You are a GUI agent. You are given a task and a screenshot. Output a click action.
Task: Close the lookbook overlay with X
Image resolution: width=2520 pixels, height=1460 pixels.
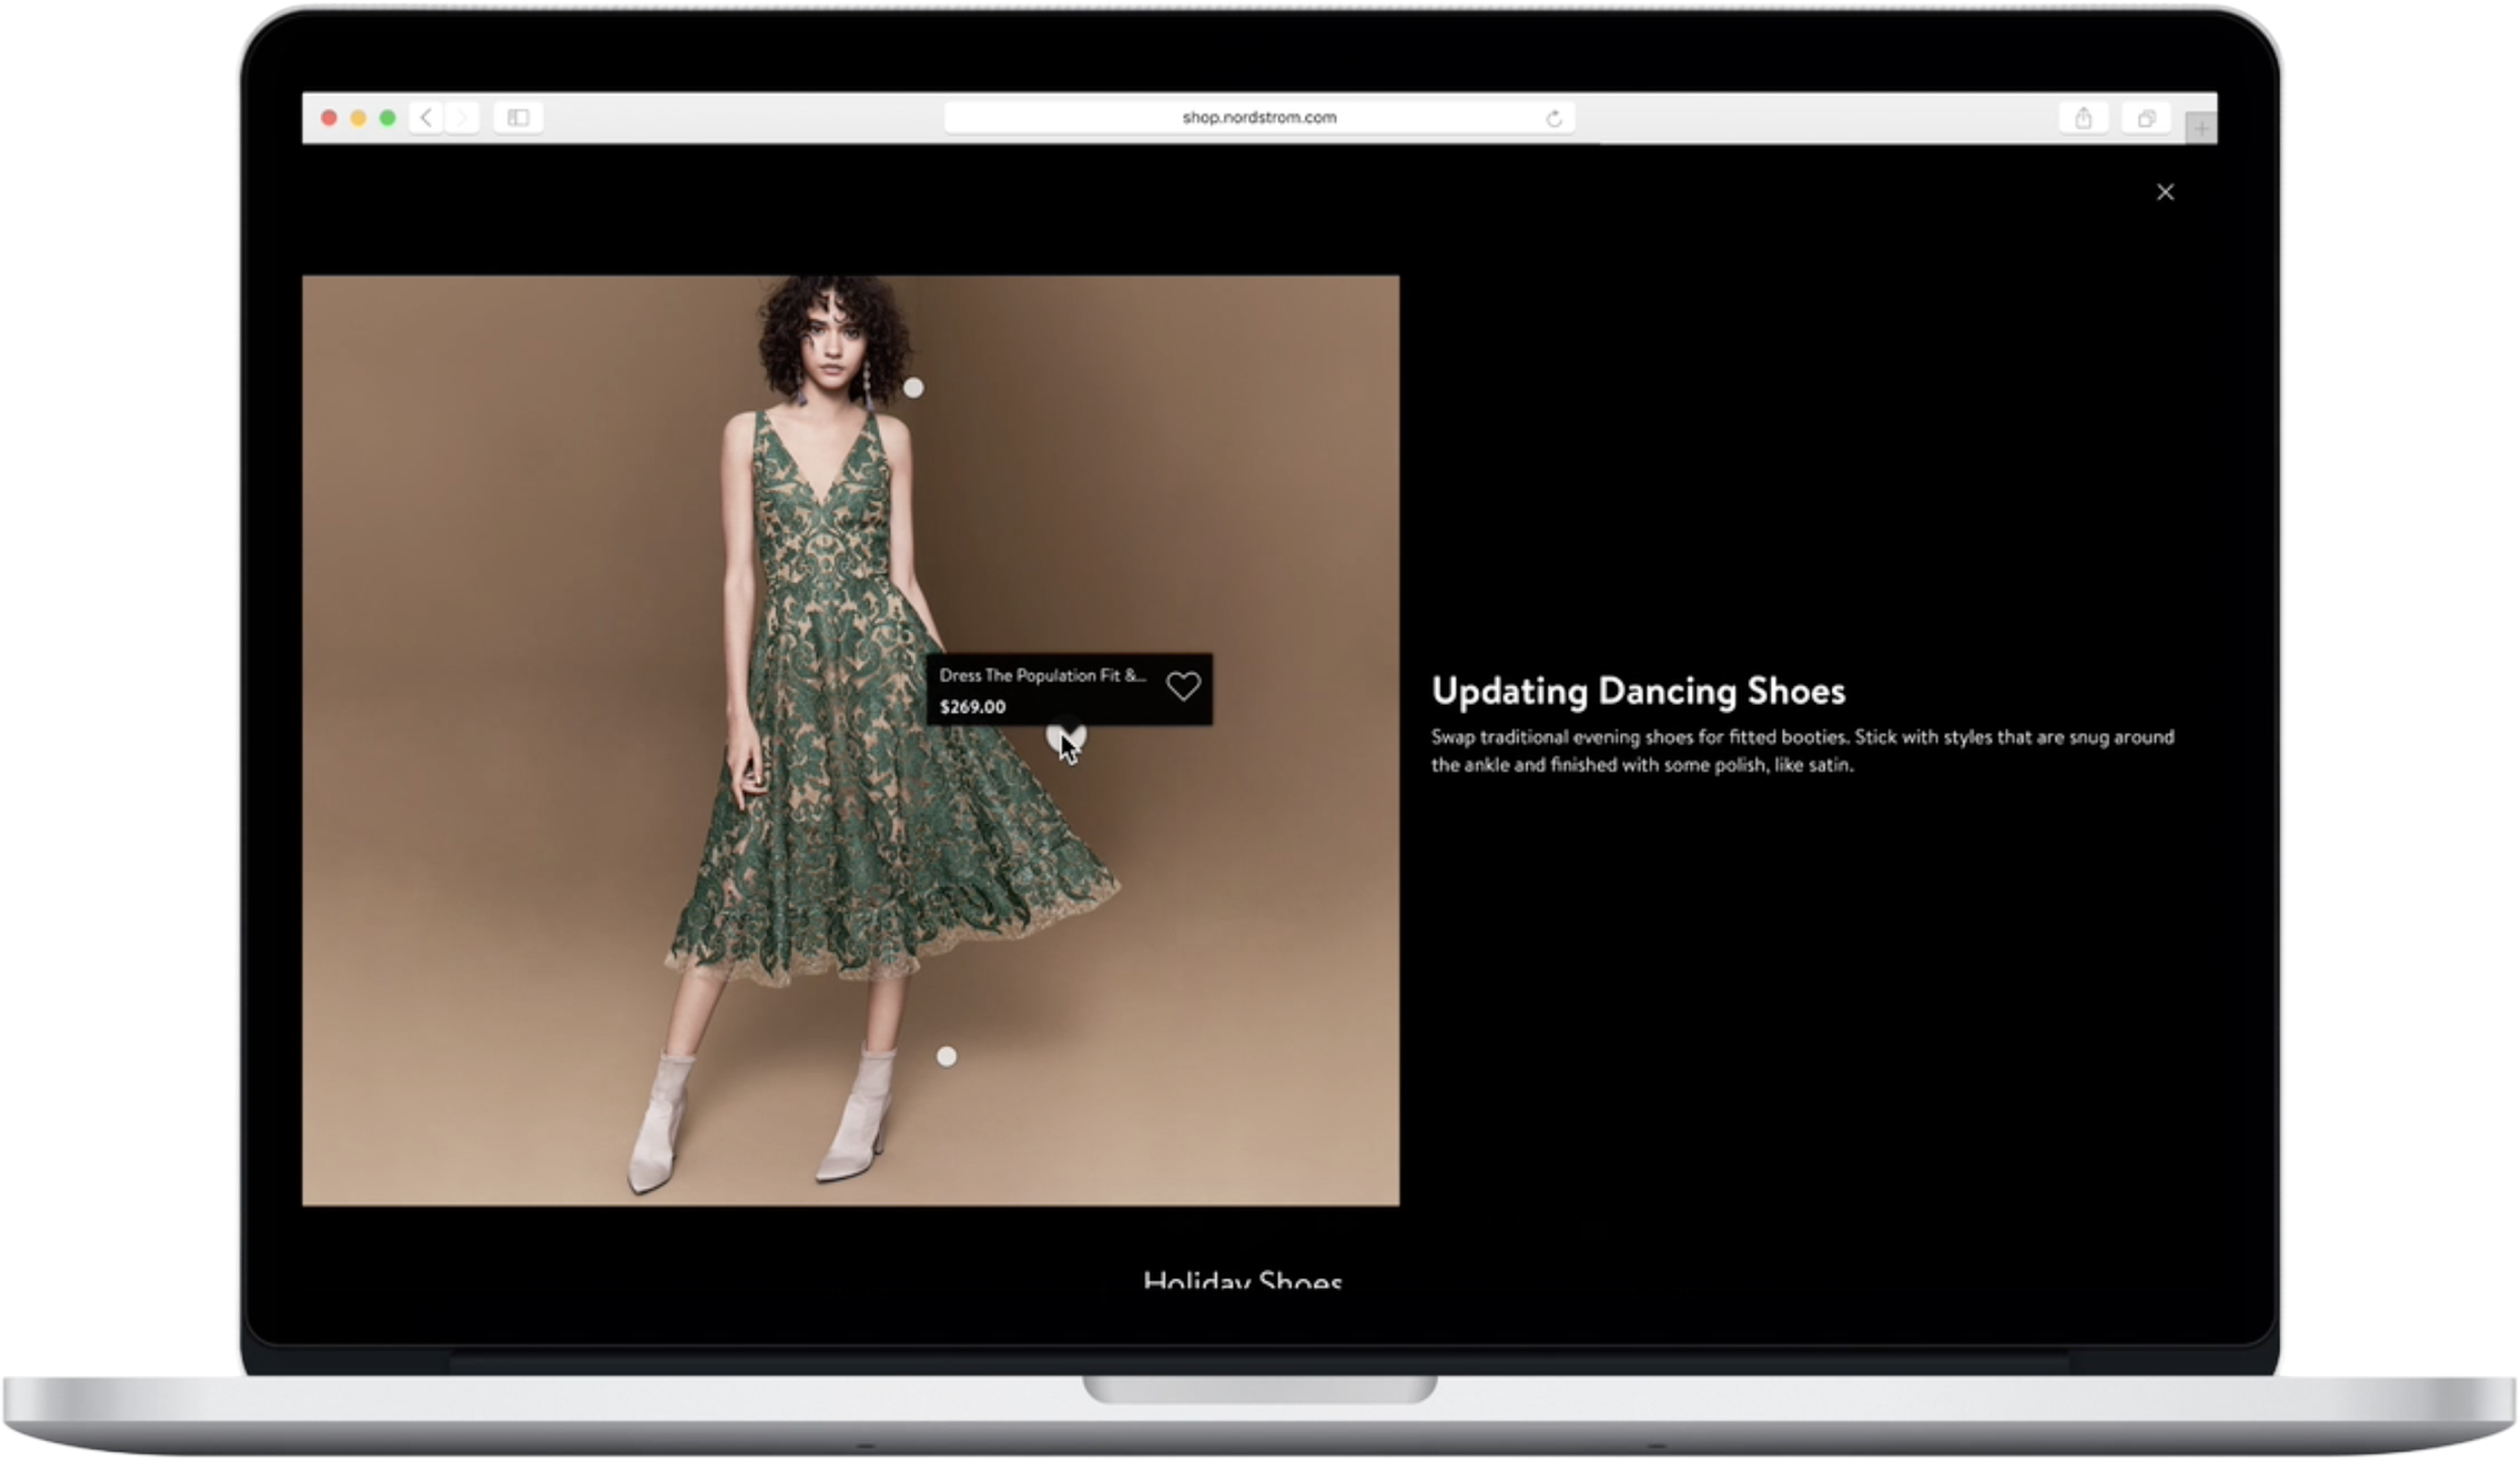[x=2165, y=192]
